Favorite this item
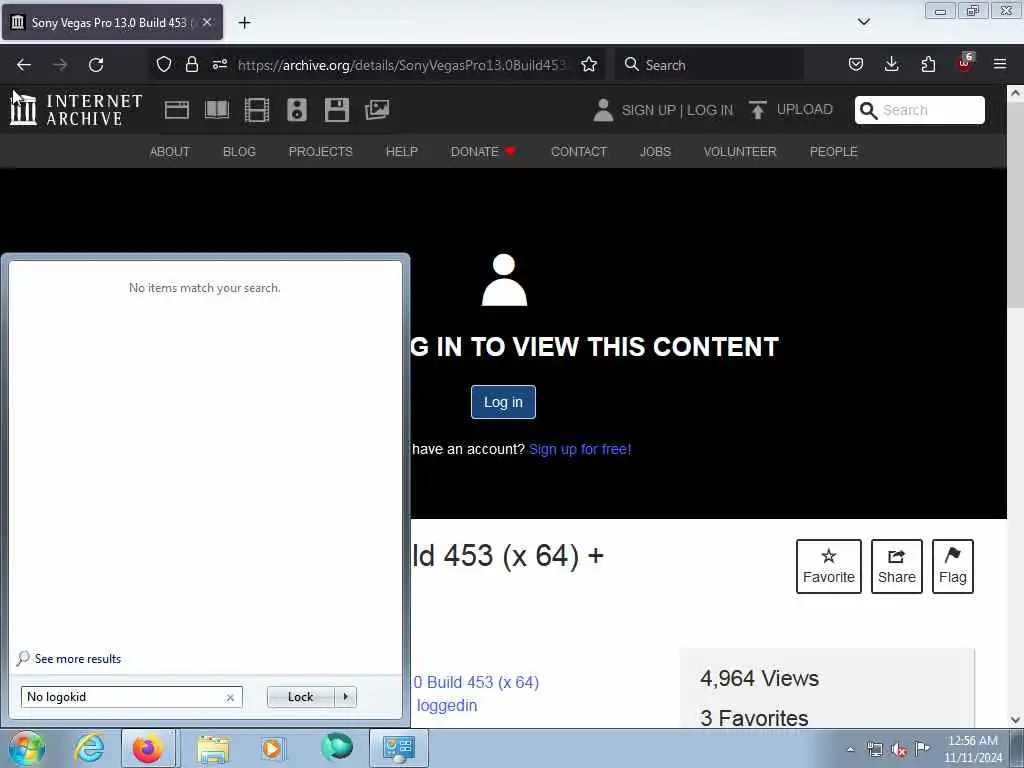 829,566
